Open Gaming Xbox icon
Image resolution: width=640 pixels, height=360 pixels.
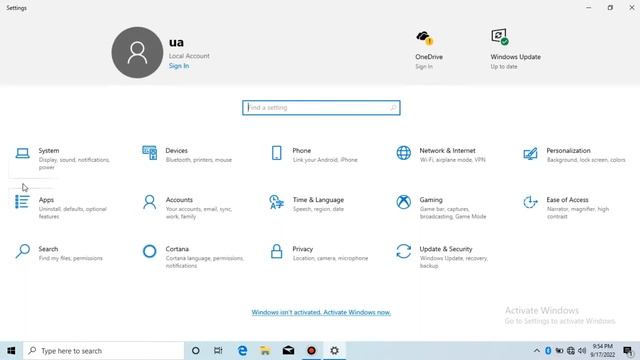403,202
